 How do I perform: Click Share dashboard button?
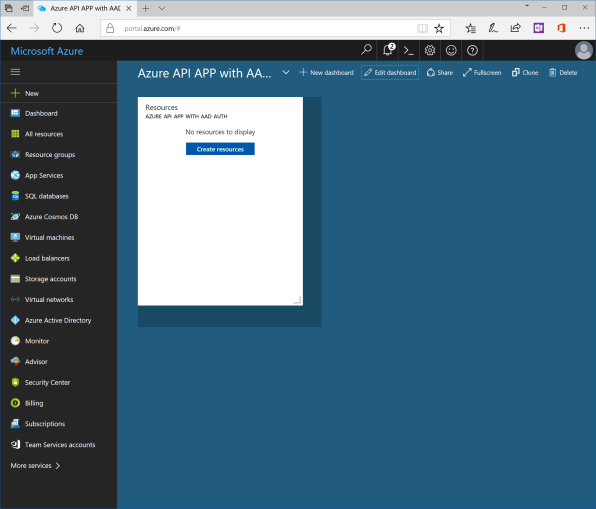coord(439,72)
